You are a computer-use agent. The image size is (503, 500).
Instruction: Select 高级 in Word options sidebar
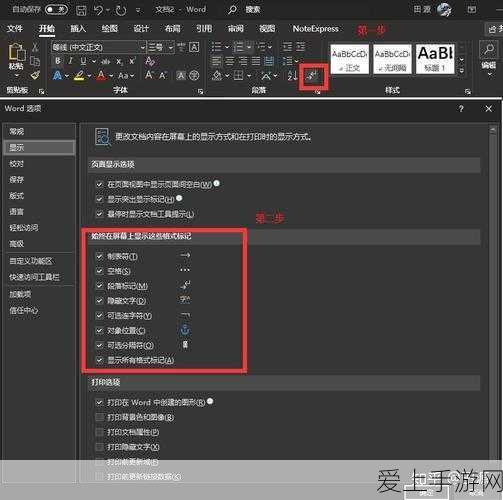point(39,244)
